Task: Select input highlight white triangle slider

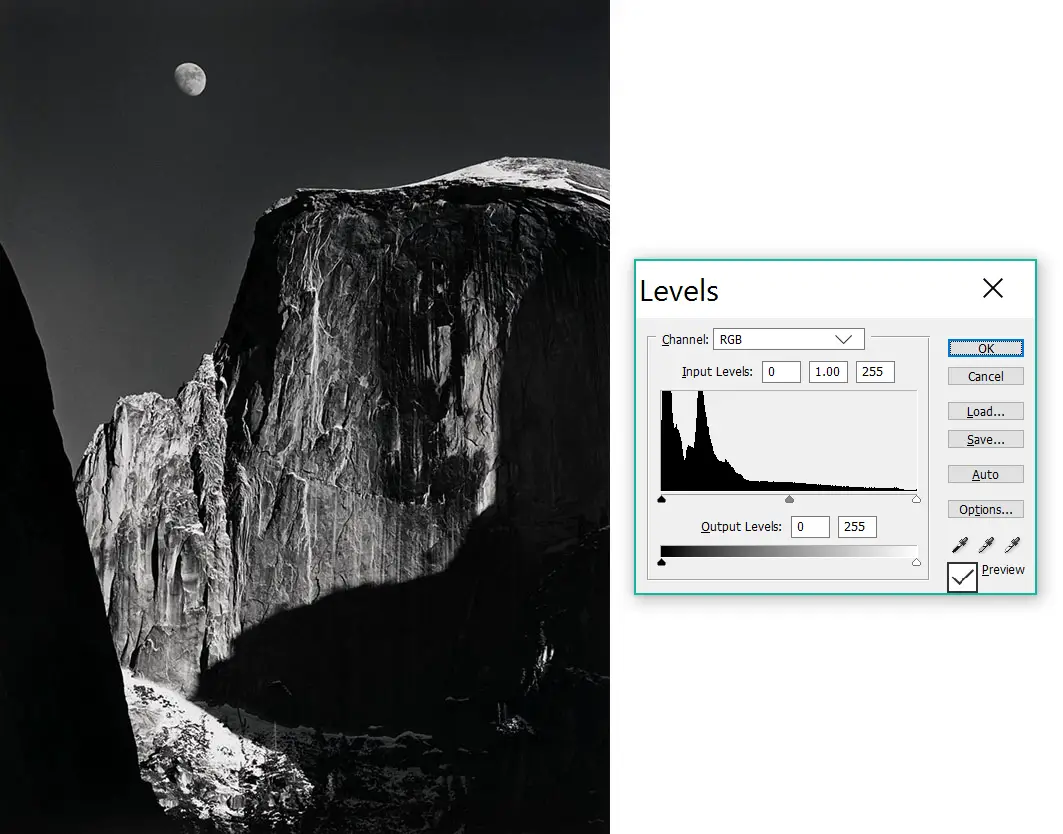Action: coord(917,499)
